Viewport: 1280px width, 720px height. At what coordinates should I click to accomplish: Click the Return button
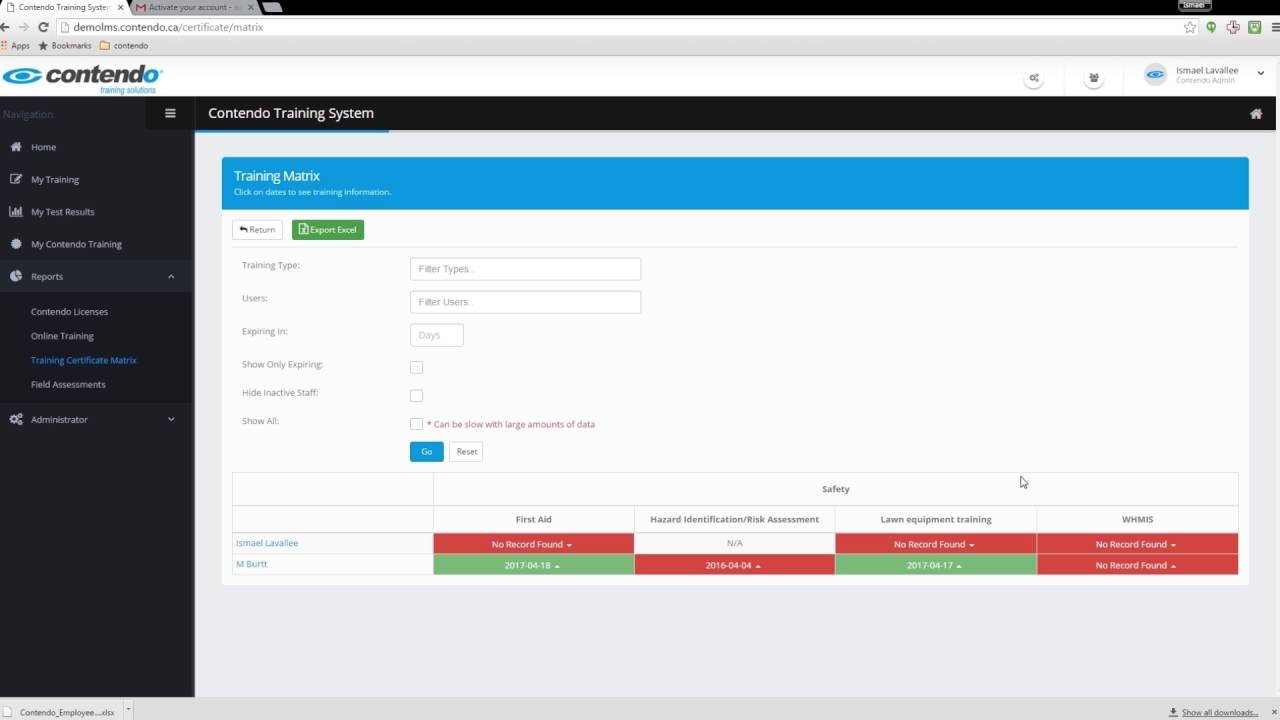click(x=257, y=230)
